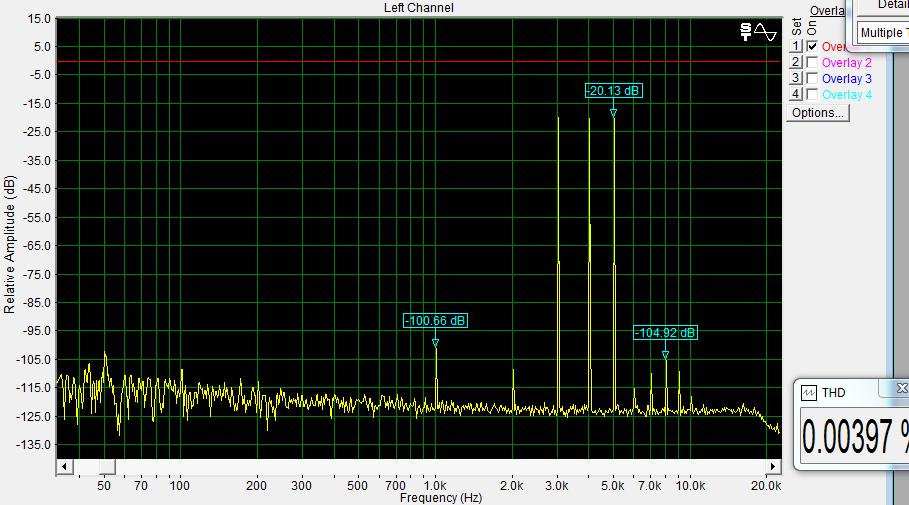Click the -20.13 dB peak marker label
Screen dimensions: 909x505
click(614, 90)
